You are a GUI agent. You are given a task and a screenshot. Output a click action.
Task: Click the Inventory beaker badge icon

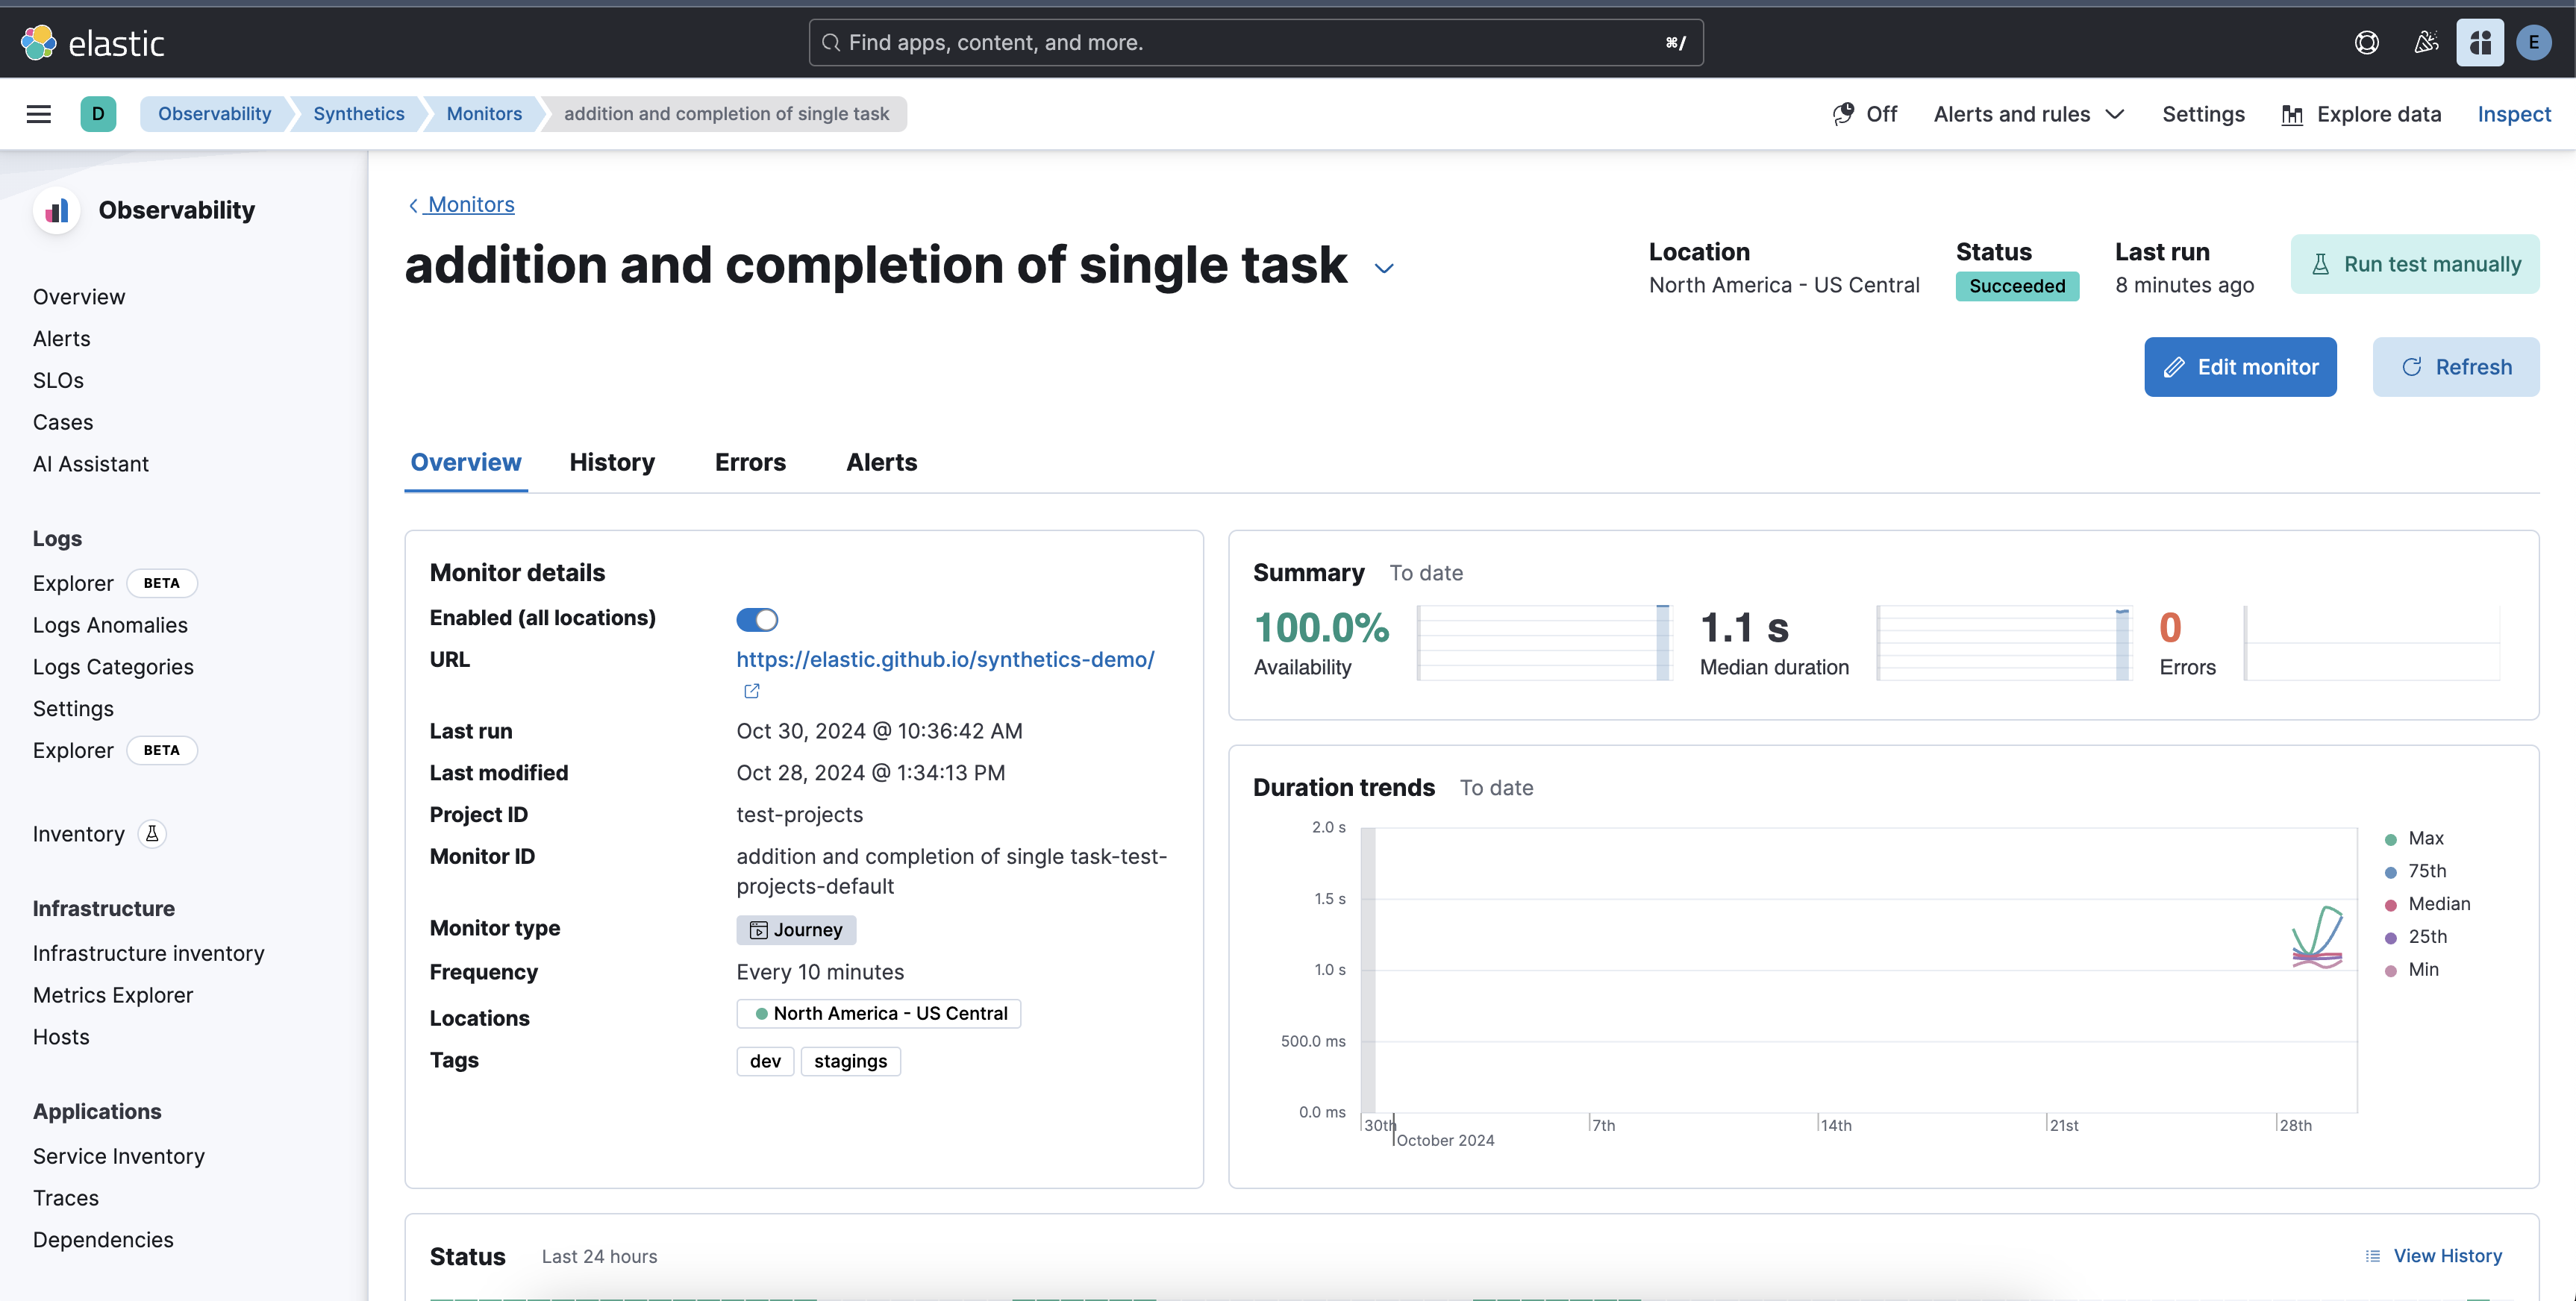[x=152, y=833]
